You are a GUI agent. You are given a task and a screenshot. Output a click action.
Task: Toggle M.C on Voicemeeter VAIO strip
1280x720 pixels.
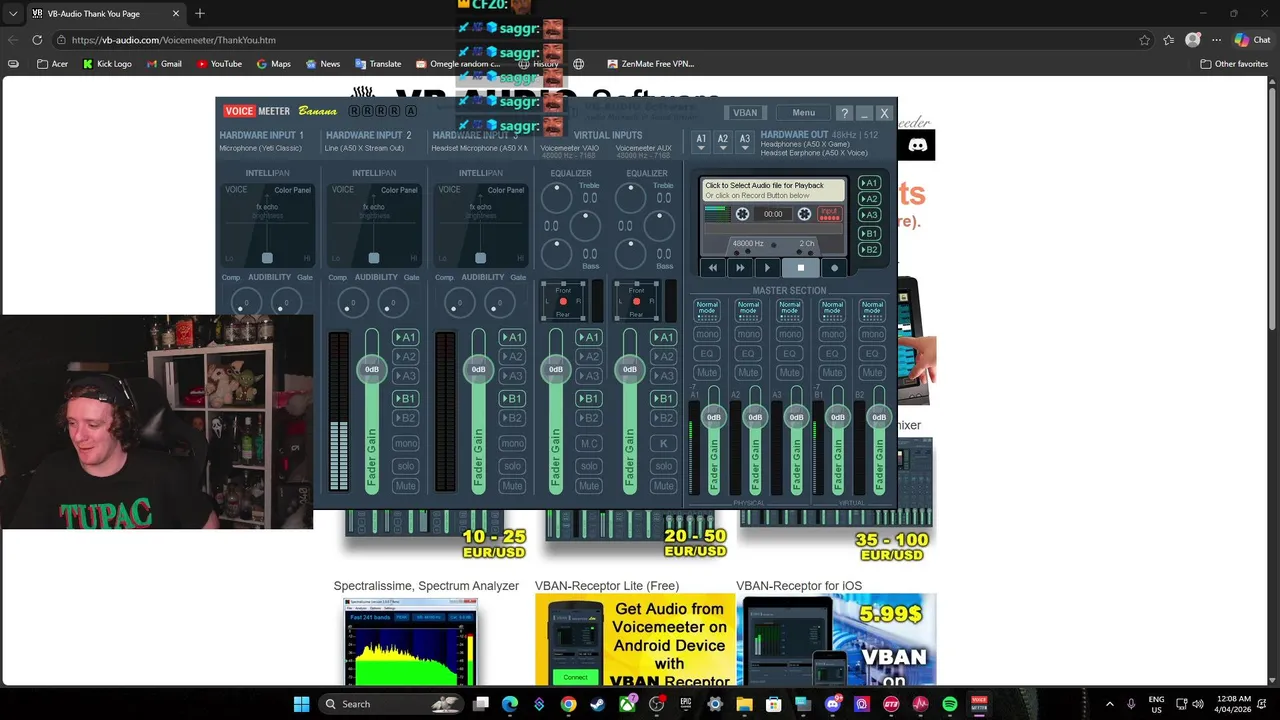click(589, 443)
